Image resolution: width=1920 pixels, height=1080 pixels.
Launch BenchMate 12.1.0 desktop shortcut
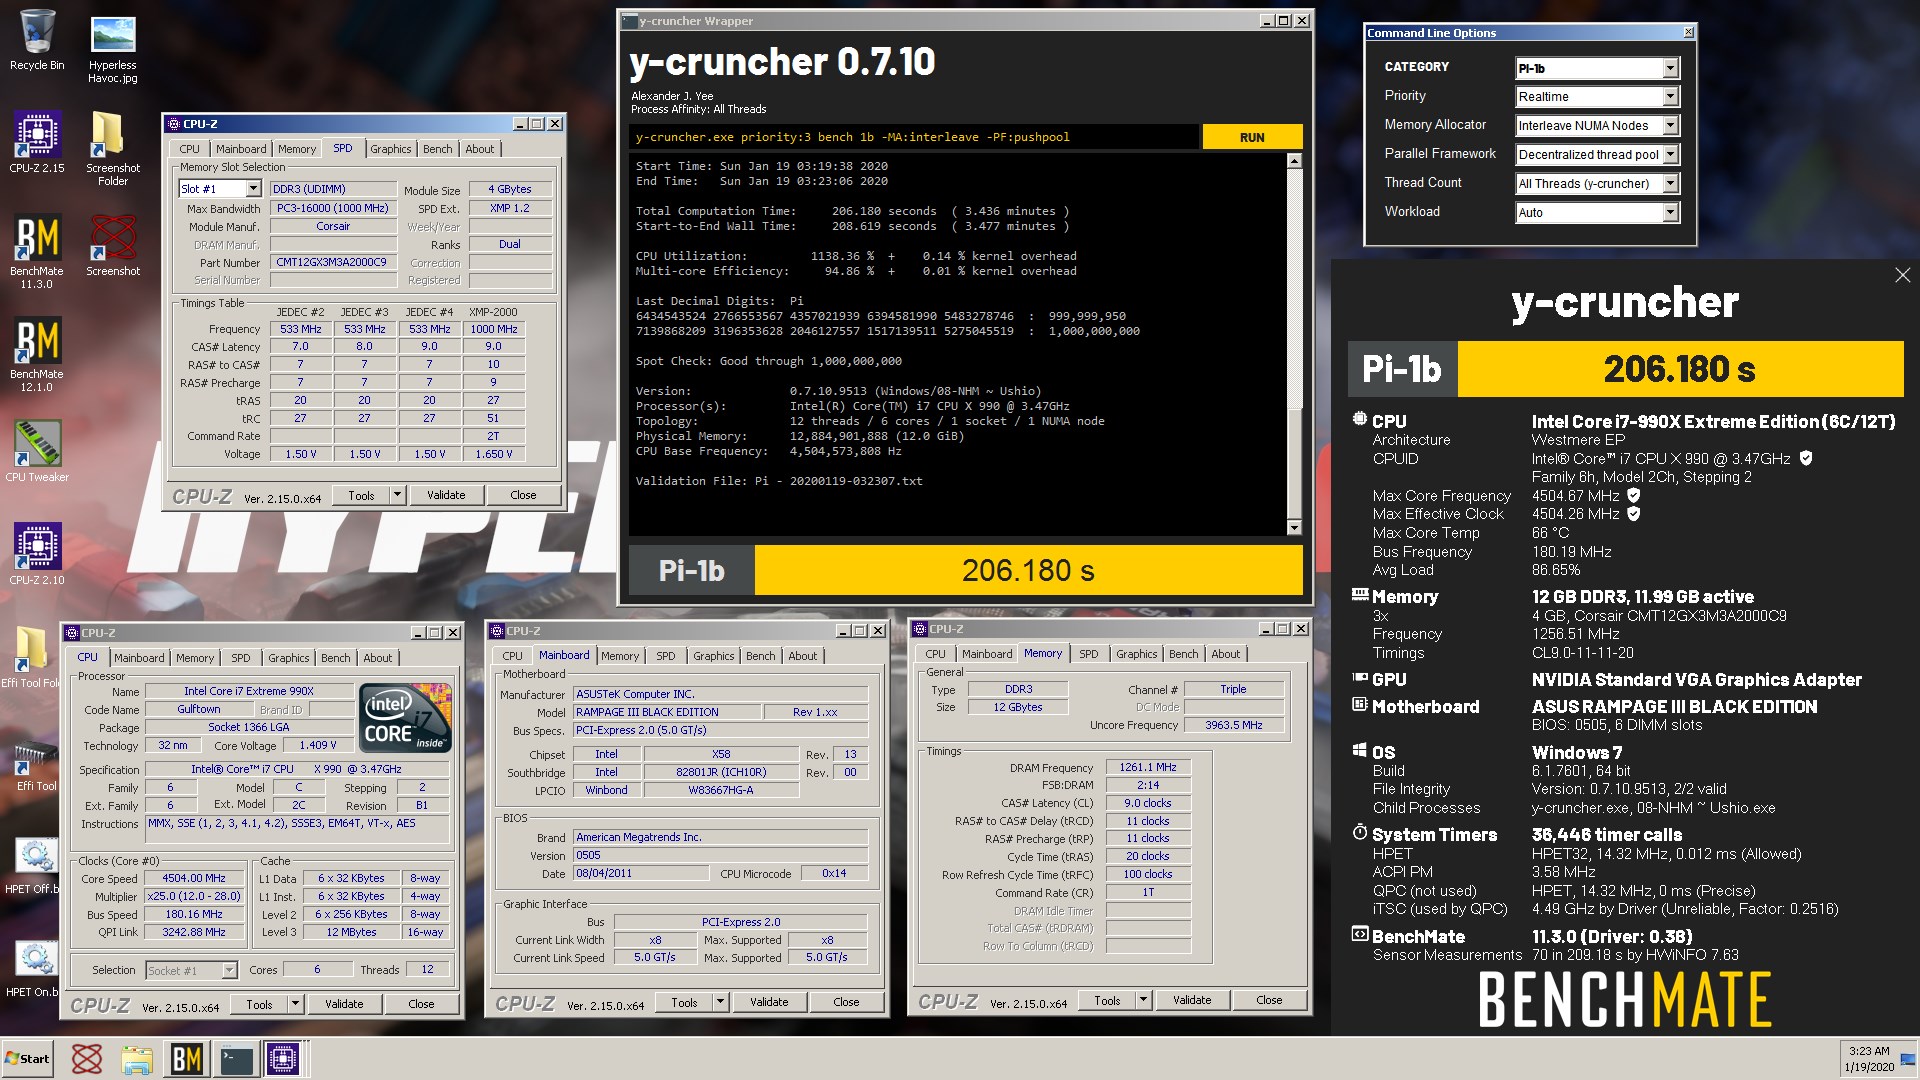point(37,354)
